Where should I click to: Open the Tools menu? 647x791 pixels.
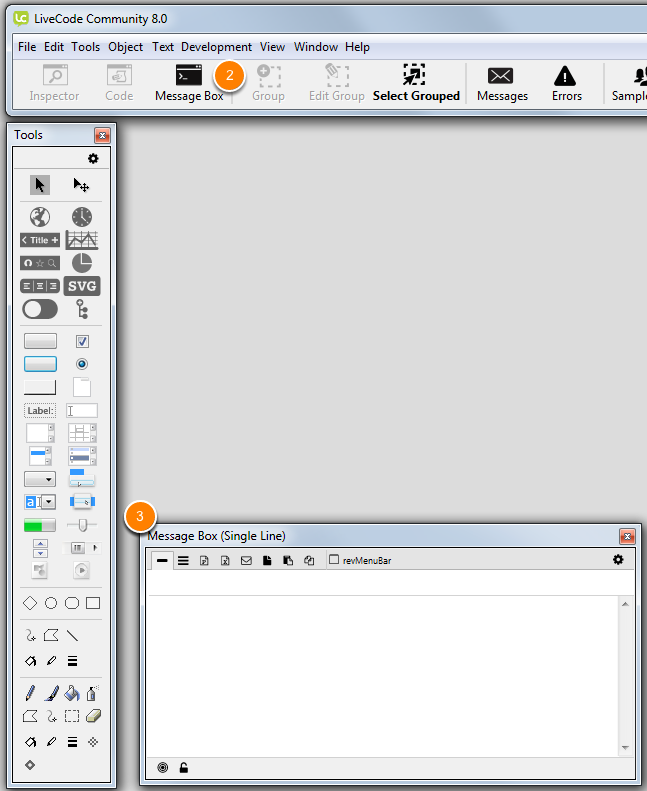coord(85,47)
